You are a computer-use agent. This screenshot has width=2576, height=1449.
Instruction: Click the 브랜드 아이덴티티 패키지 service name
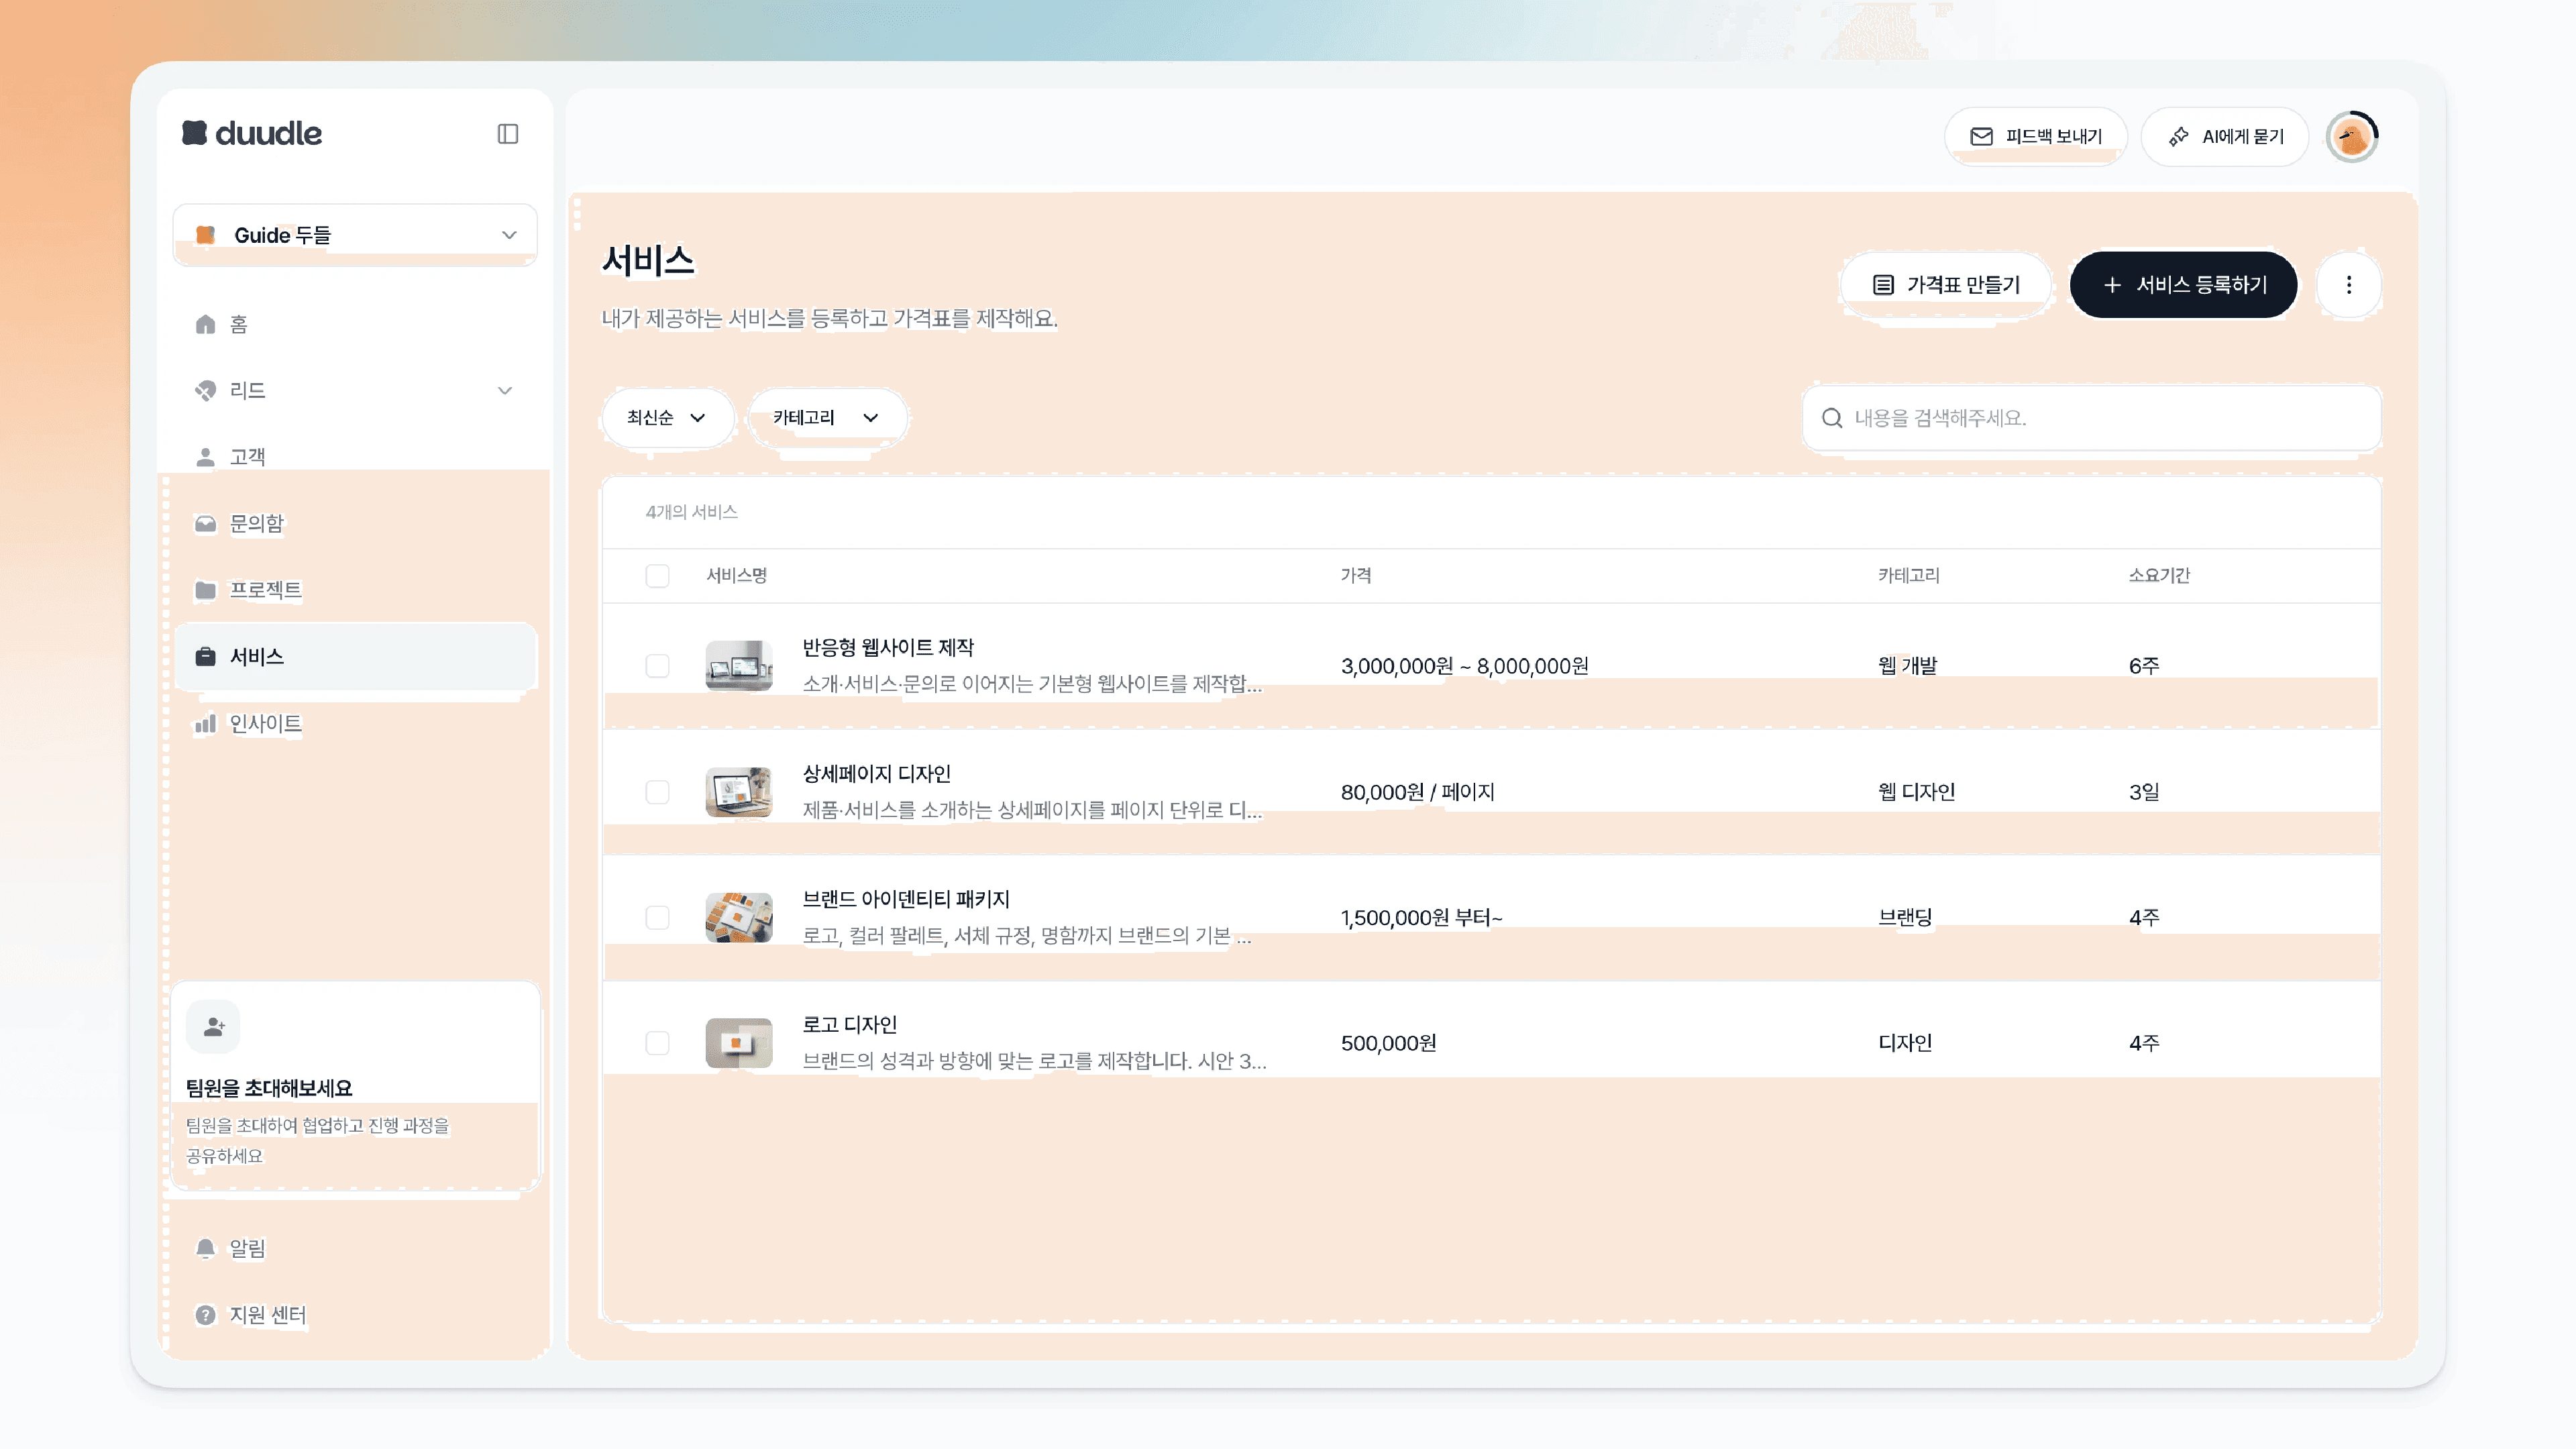click(x=906, y=899)
